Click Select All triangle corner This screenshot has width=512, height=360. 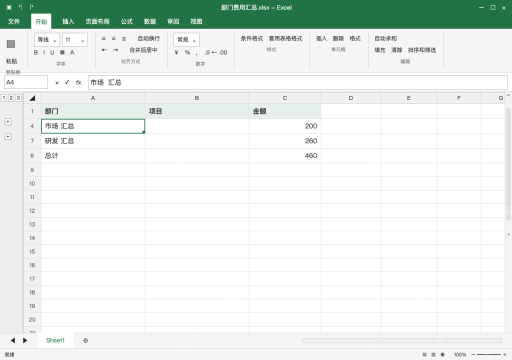tap(32, 98)
